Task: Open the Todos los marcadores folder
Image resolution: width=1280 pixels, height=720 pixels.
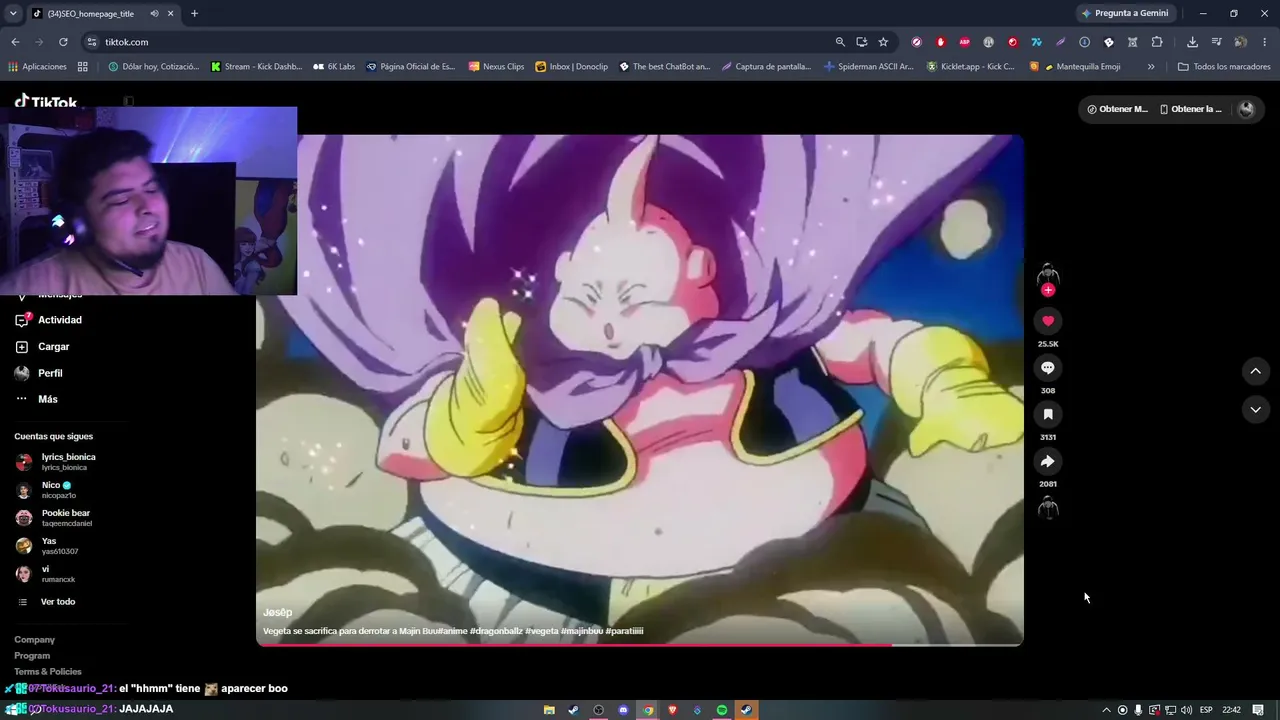Action: point(1224,67)
